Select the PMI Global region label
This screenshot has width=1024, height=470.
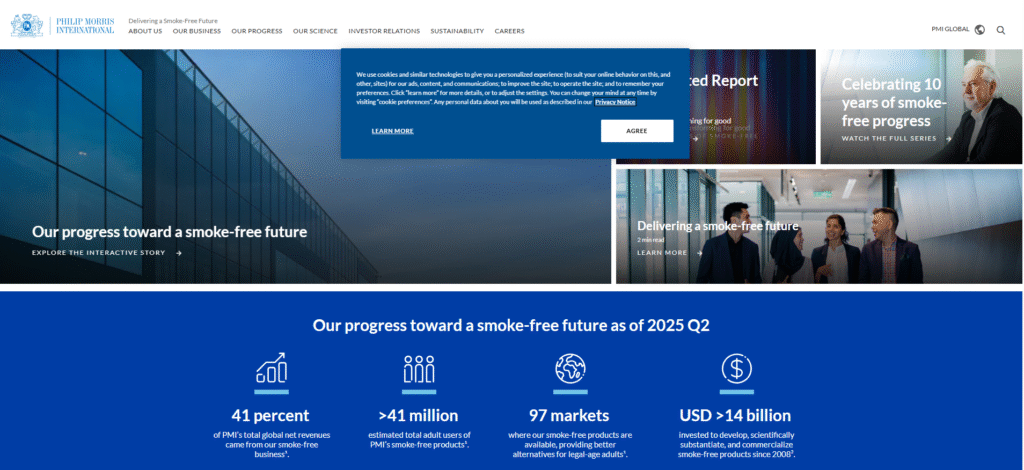coord(950,29)
